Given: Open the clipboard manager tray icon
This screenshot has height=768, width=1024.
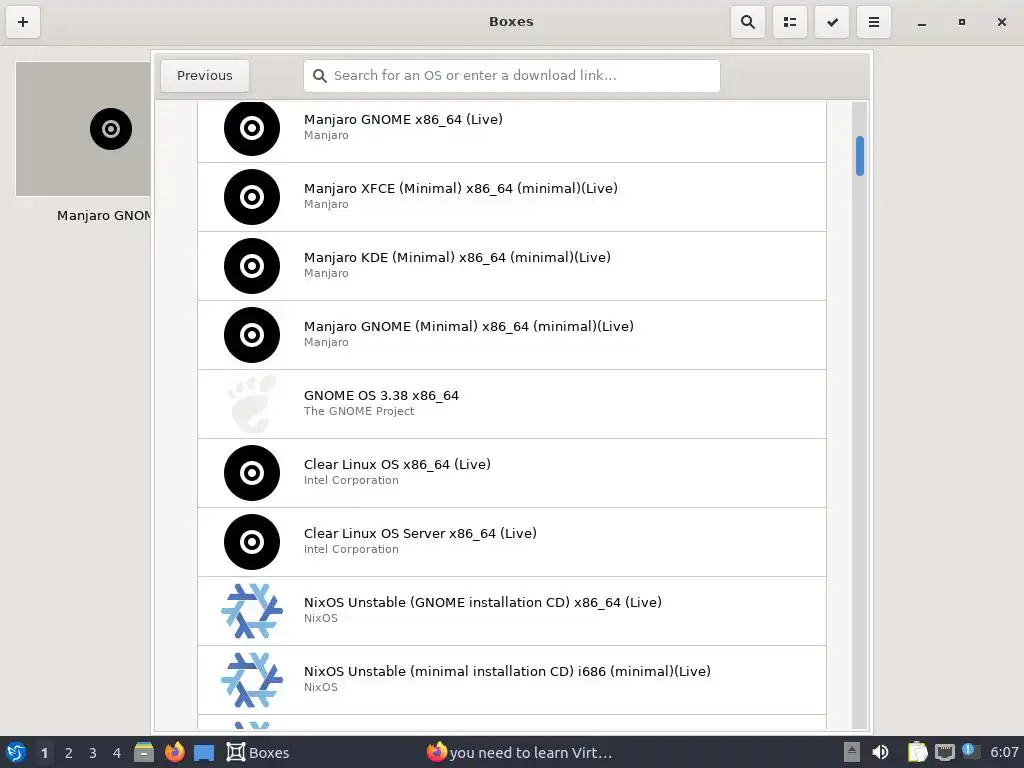Looking at the screenshot, I should (x=917, y=752).
